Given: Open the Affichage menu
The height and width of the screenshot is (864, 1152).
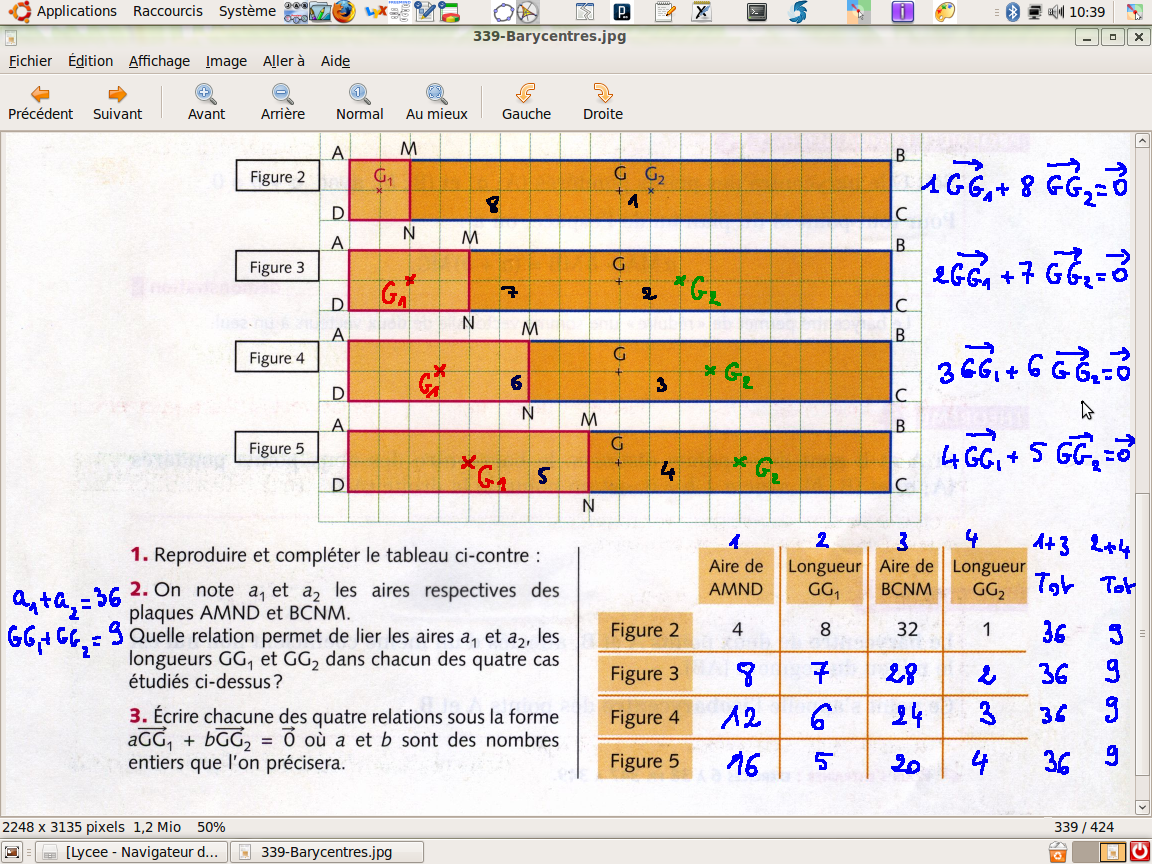Looking at the screenshot, I should 159,61.
